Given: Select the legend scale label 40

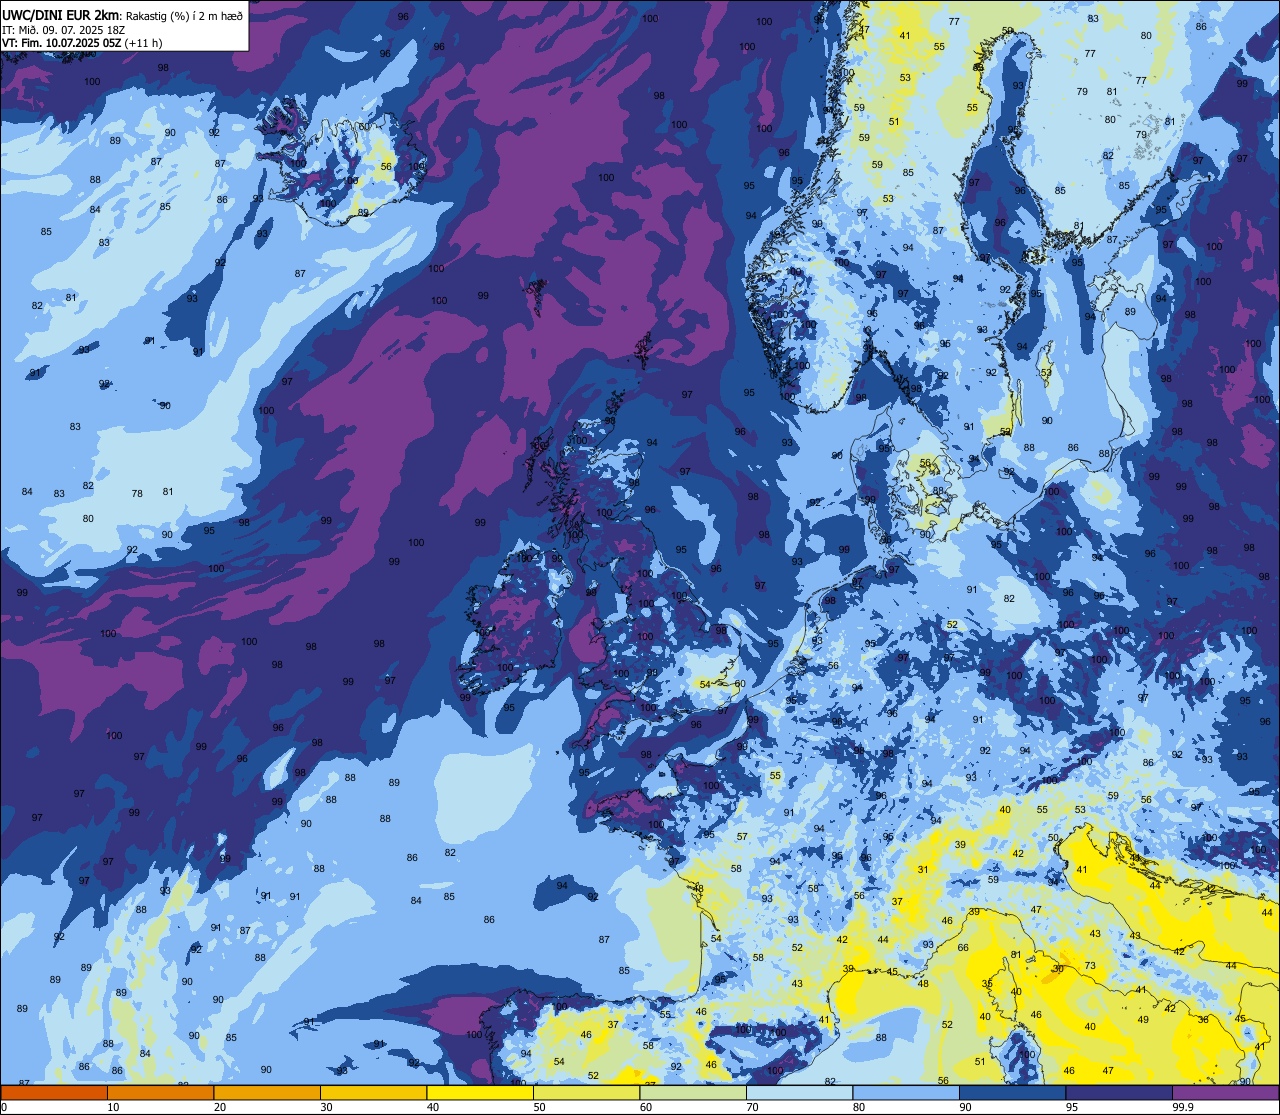Looking at the screenshot, I should pyautogui.click(x=432, y=1107).
